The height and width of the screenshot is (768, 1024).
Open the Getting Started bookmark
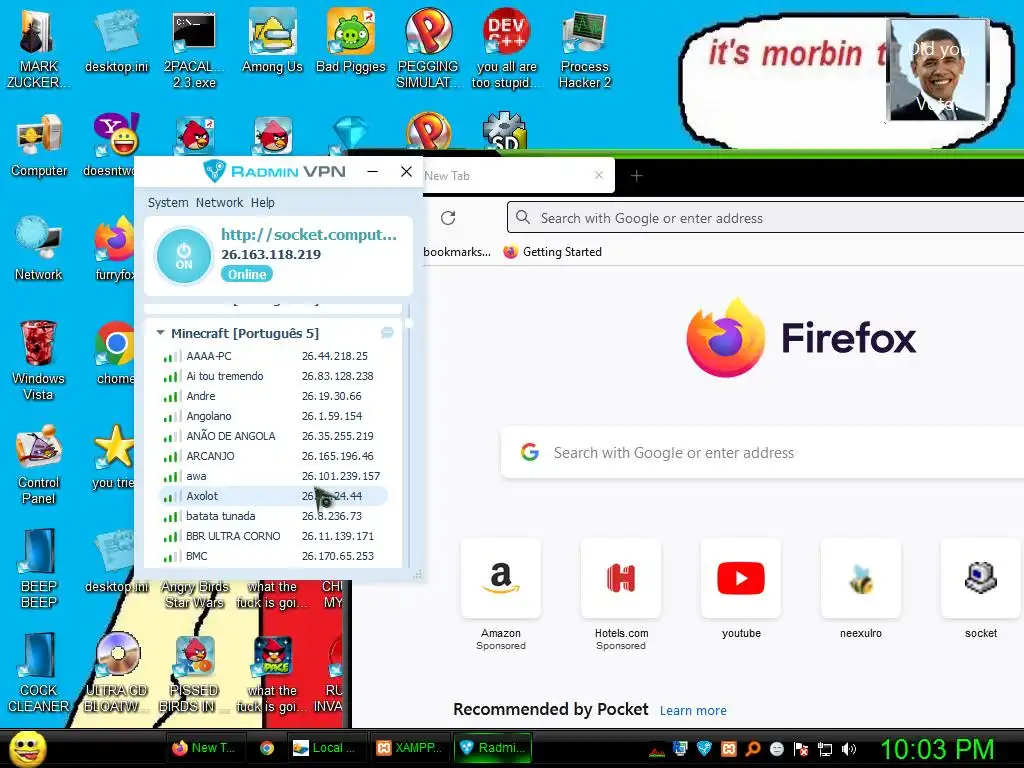click(x=552, y=252)
